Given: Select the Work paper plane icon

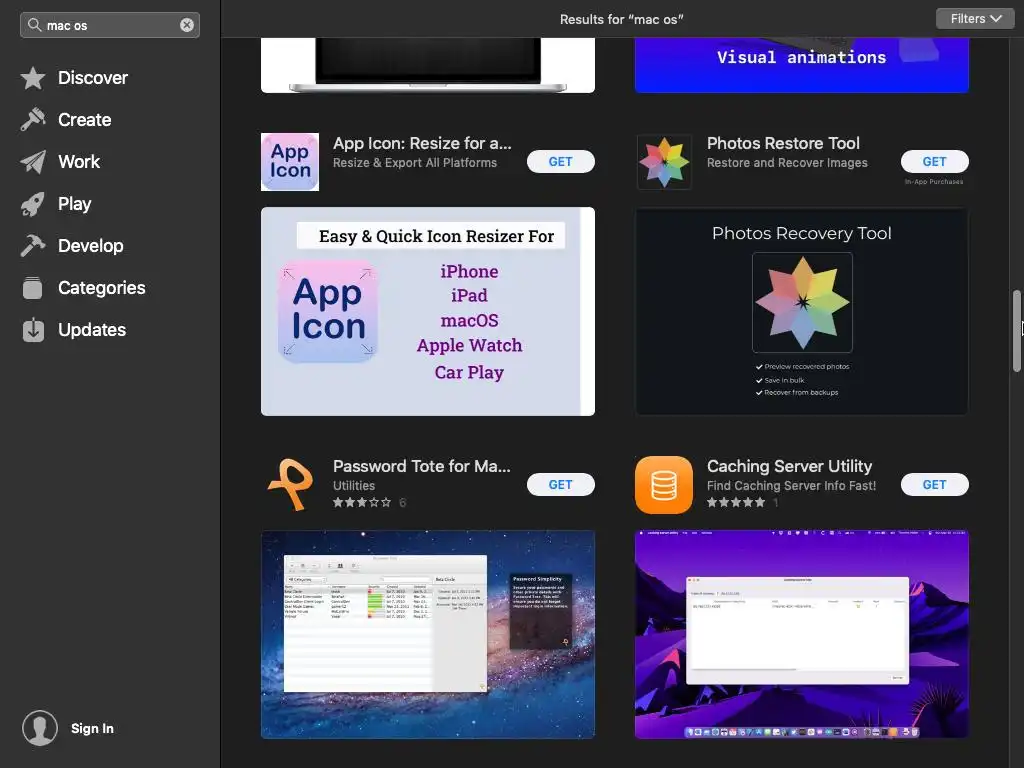Looking at the screenshot, I should pos(33,162).
